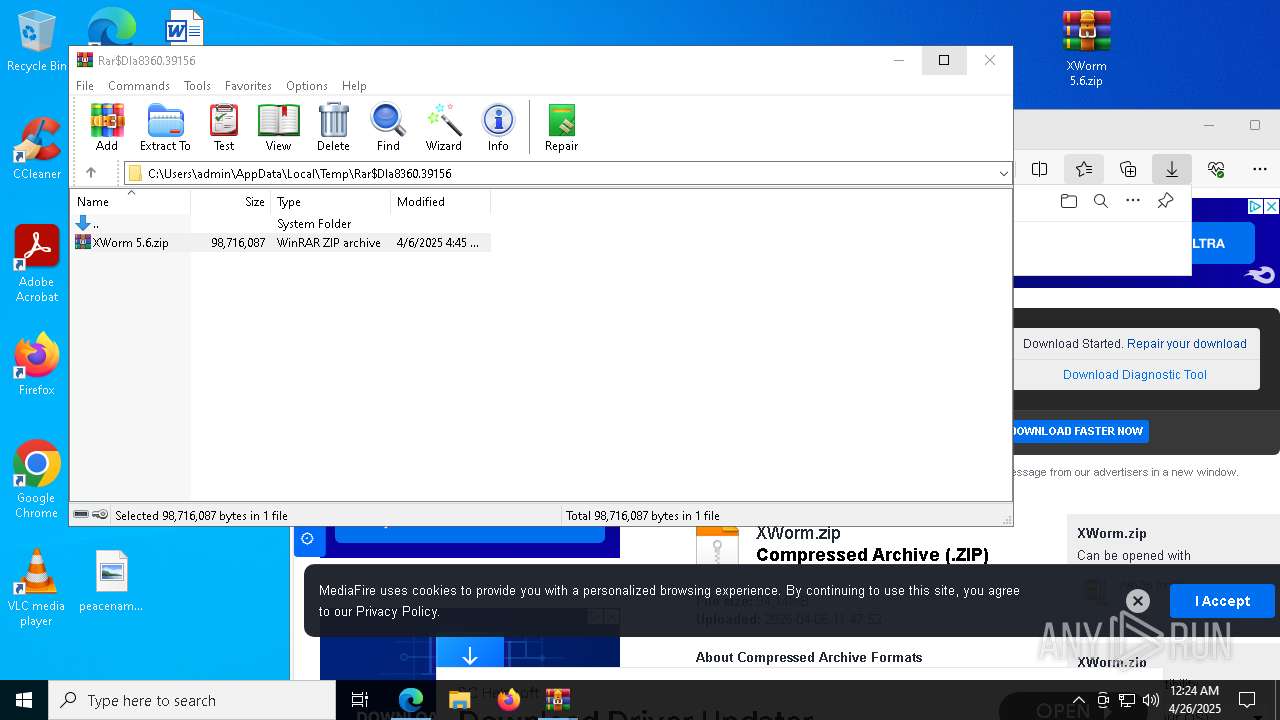Open Edge settings and more menu
The height and width of the screenshot is (720, 1280).
(1260, 169)
